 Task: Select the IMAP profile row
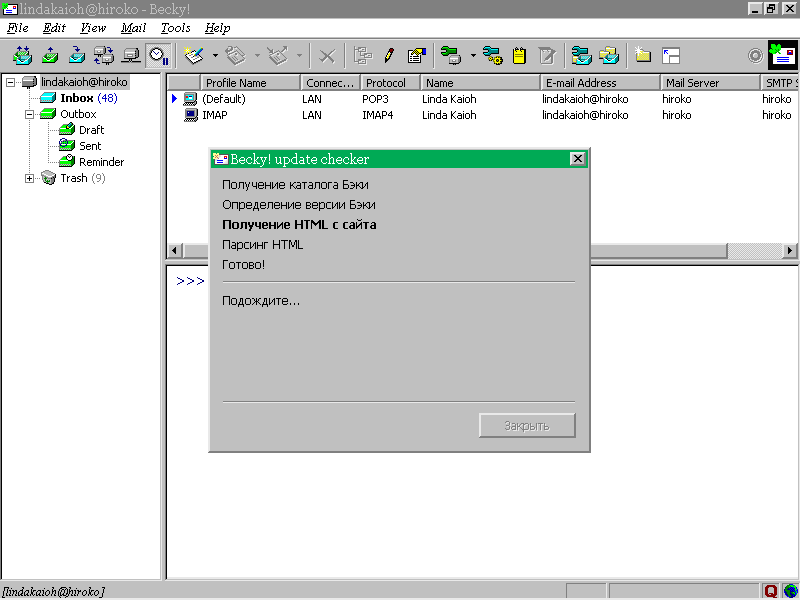pos(483,115)
